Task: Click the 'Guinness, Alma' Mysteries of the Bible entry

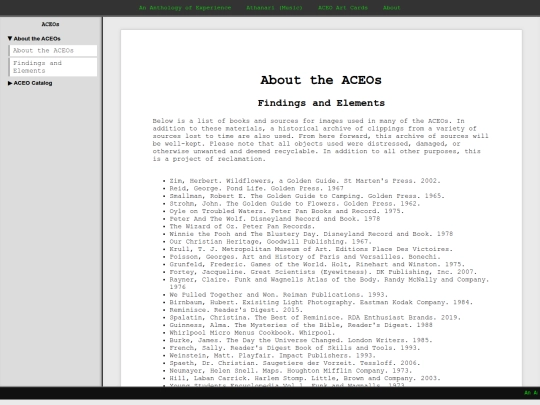Action: (301, 325)
